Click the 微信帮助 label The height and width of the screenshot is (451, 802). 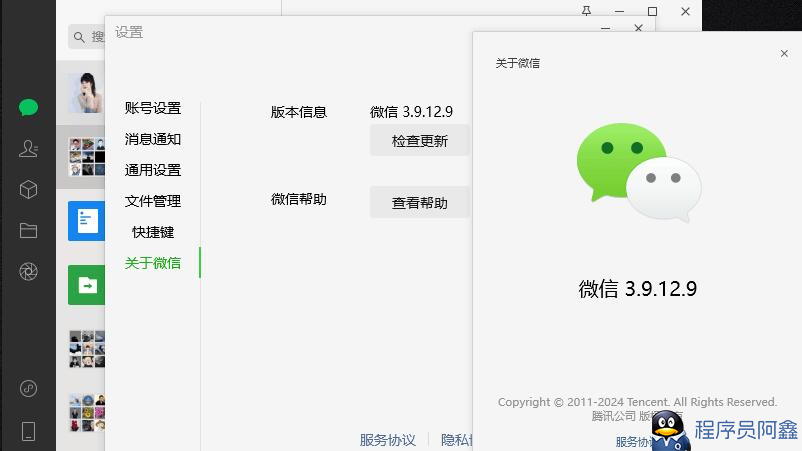299,199
